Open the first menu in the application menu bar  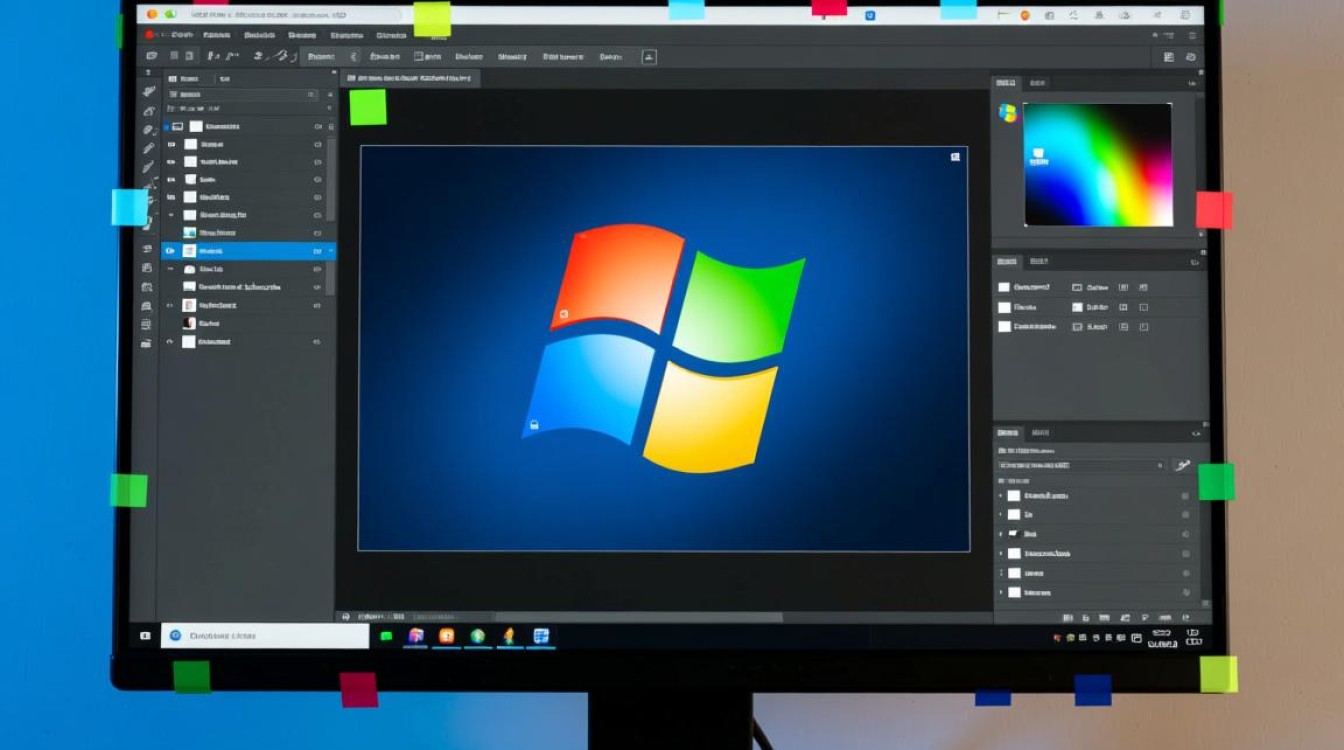[x=182, y=35]
